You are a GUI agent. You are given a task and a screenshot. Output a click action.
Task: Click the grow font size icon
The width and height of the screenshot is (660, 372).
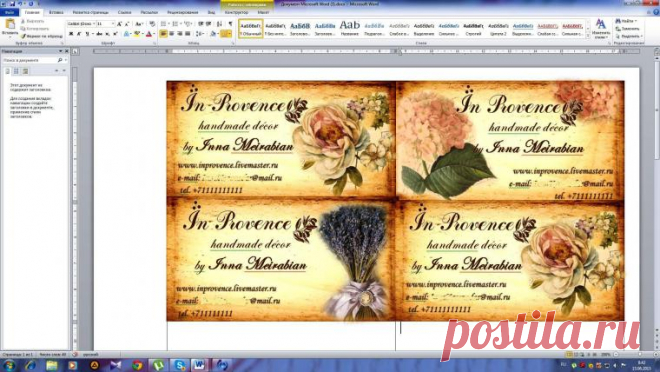(x=120, y=24)
